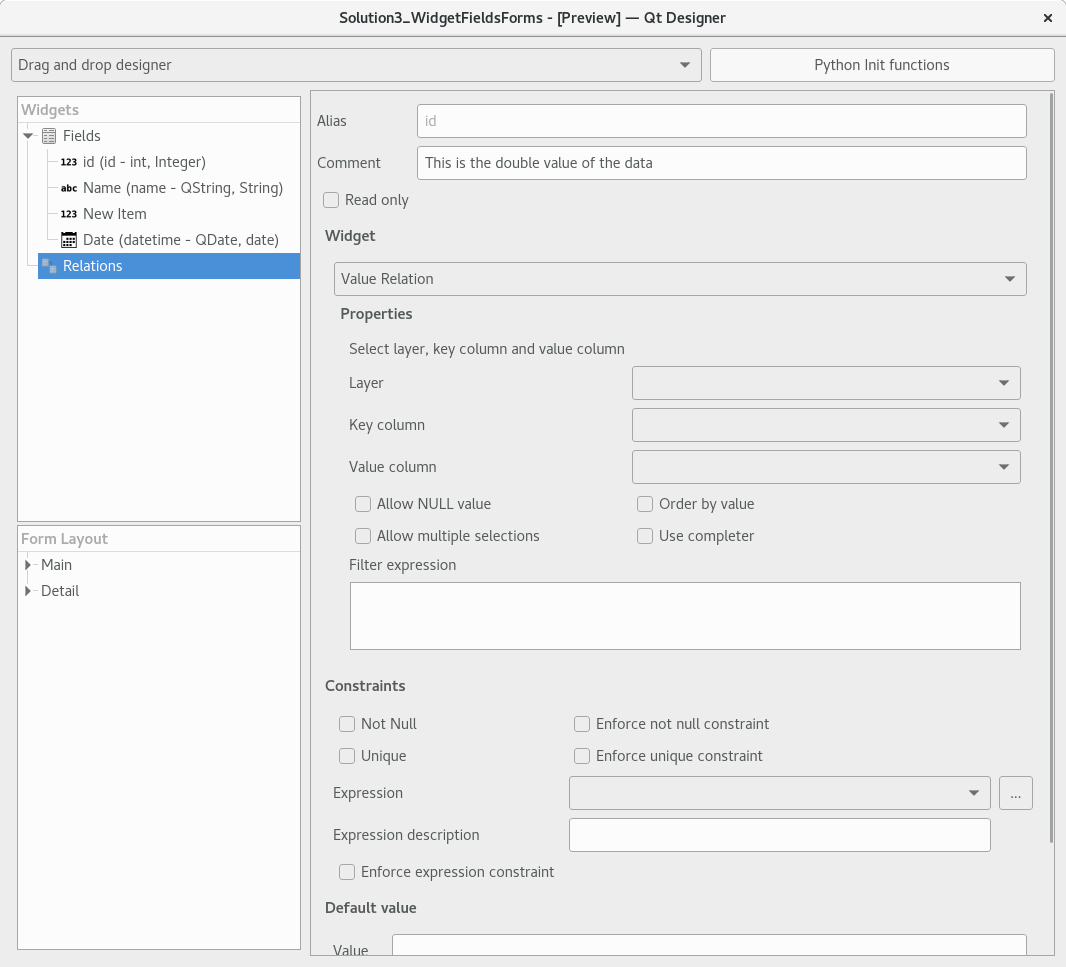Viewport: 1066px width, 967px height.
Task: Enable the Read only checkbox
Action: 330,200
